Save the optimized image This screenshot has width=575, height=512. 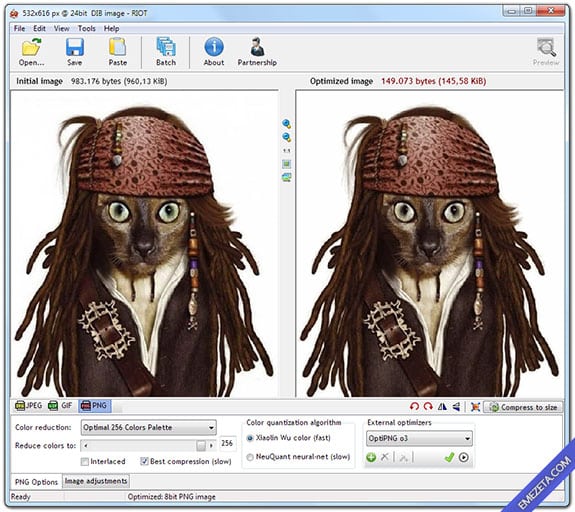click(75, 52)
